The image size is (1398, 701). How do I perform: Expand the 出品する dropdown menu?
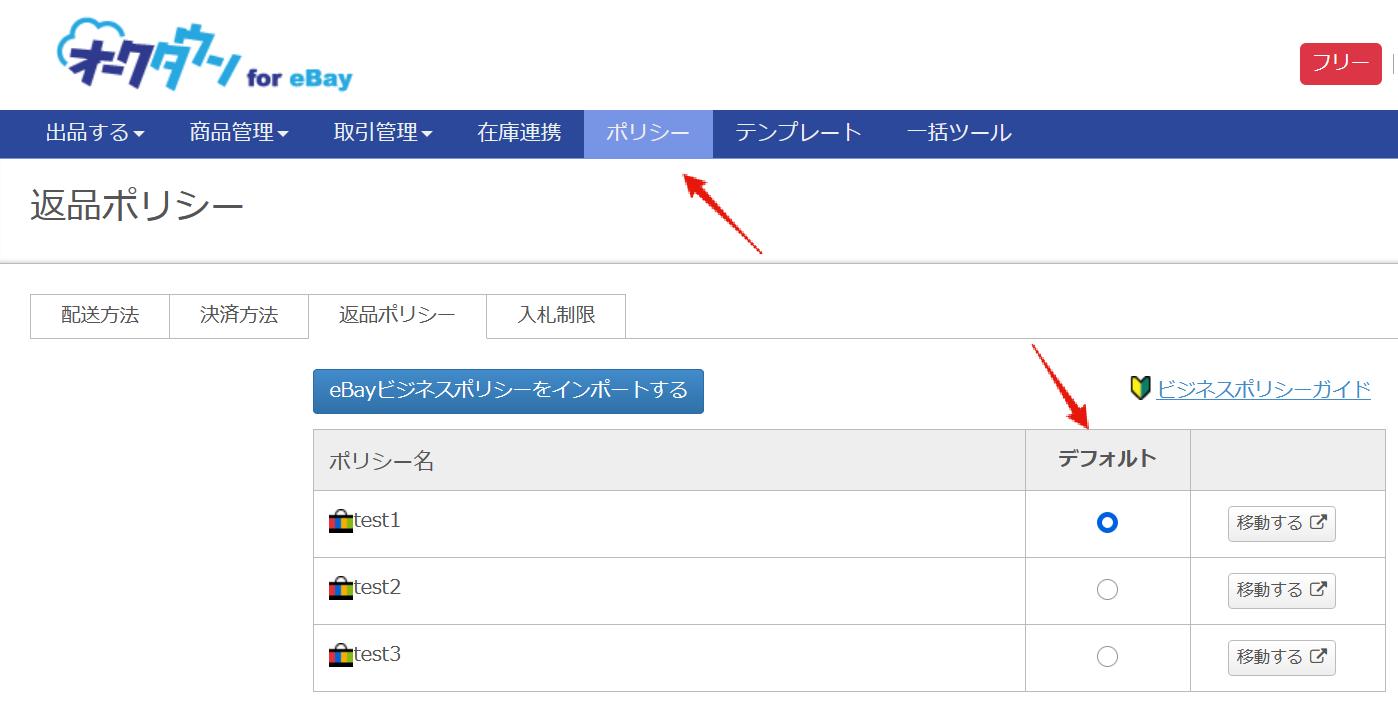point(95,133)
